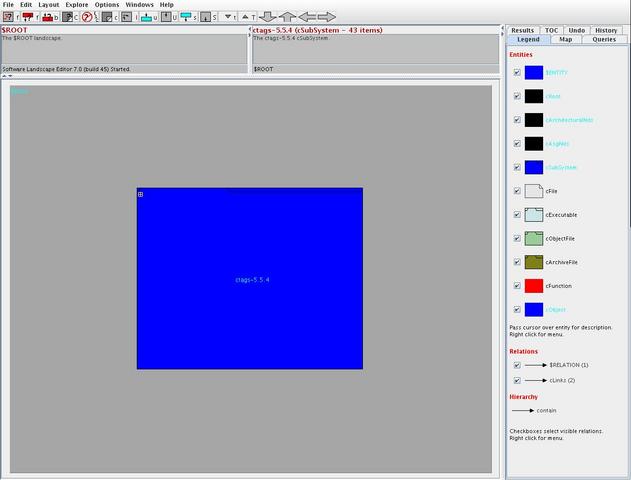This screenshot has width=631, height=480.
Task: Click the blue cObject color swatch
Action: coord(534,310)
